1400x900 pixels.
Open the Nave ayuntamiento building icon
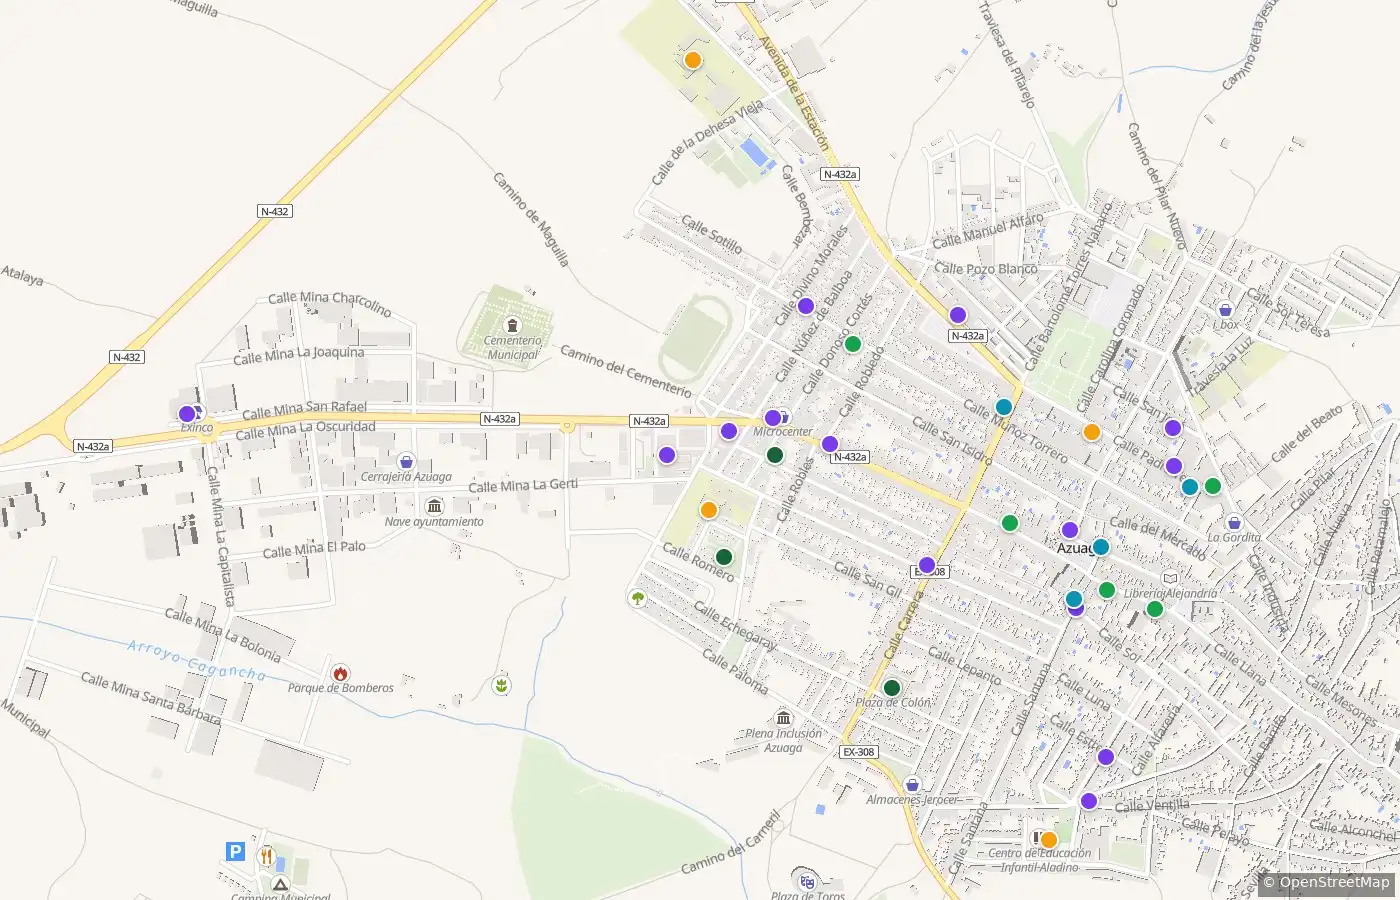pos(434,506)
